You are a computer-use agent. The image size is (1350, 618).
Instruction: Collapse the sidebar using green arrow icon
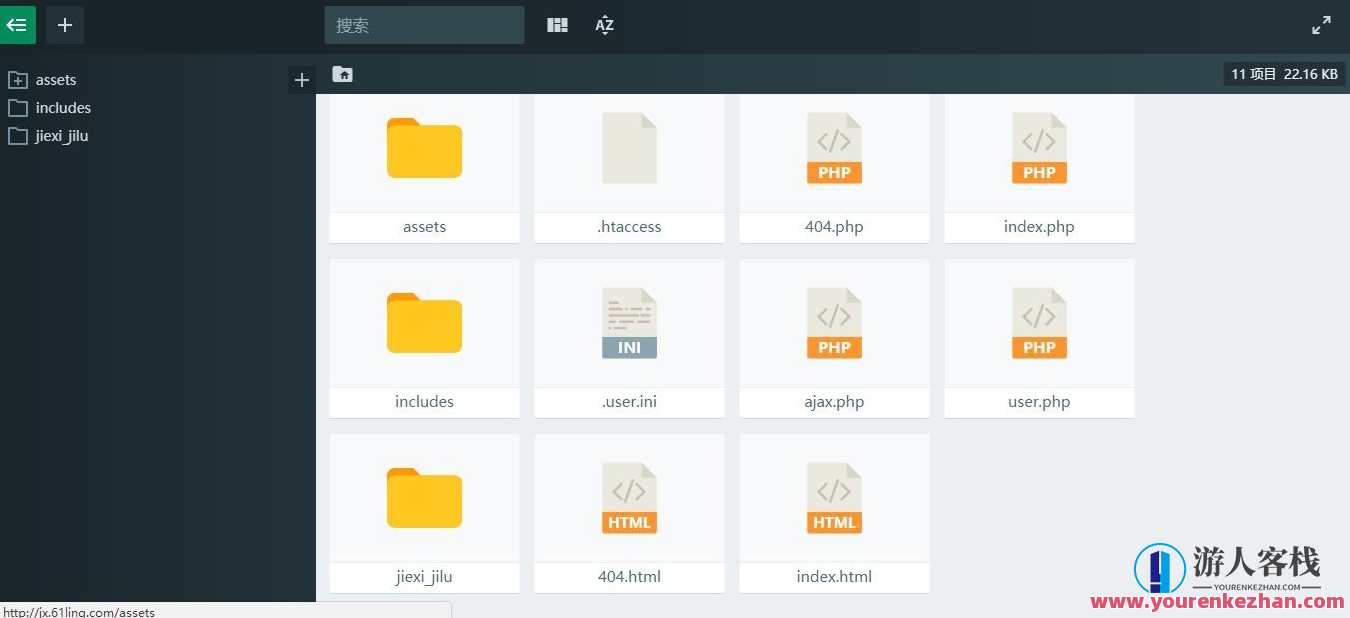pyautogui.click(x=17, y=24)
